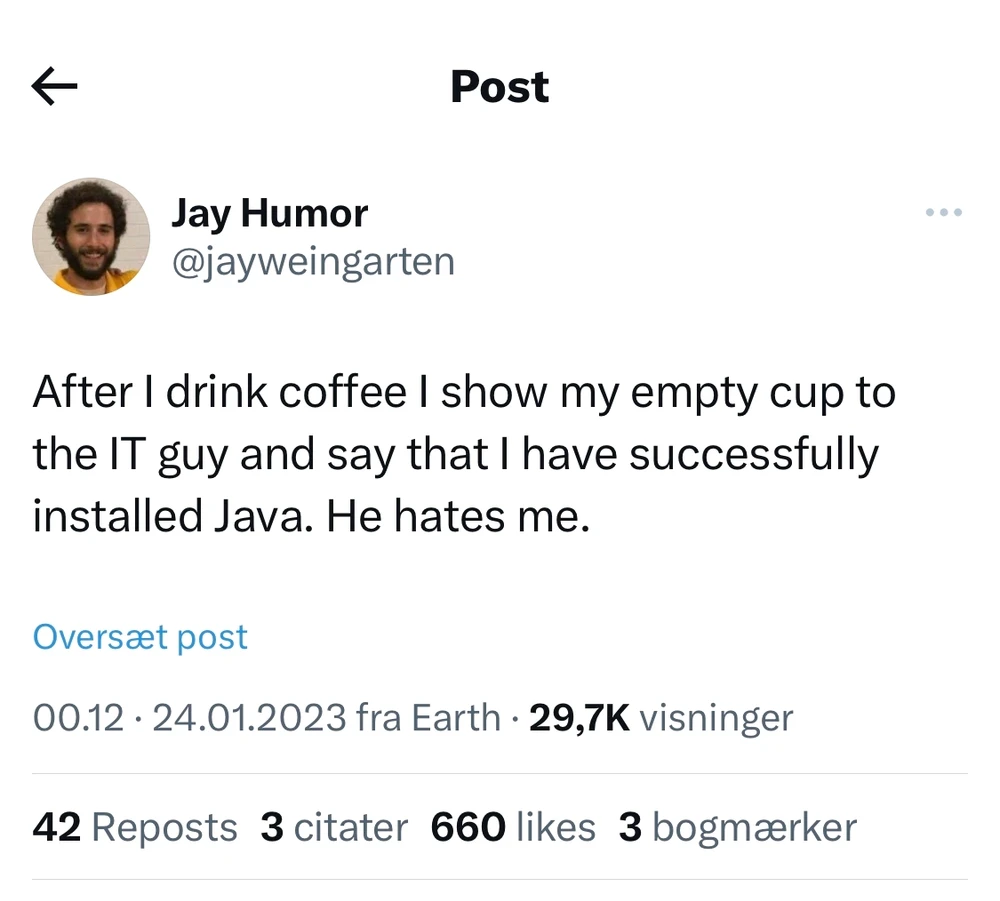1000x901 pixels.
Task: Open the three-dot more options menu
Action: pos(943,212)
